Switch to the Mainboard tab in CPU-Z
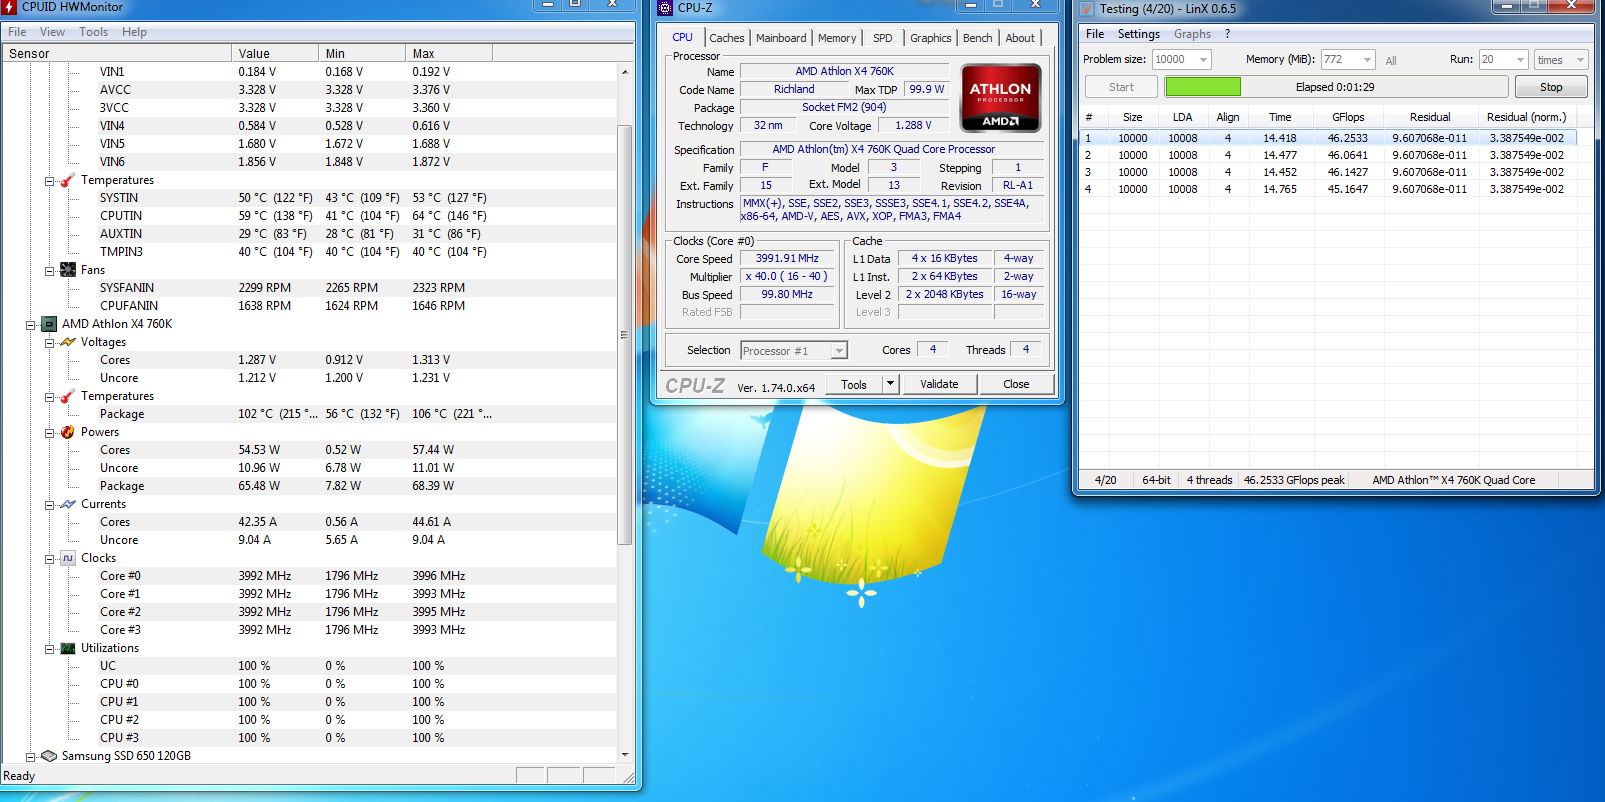Viewport: 1605px width, 802px height. [781, 38]
